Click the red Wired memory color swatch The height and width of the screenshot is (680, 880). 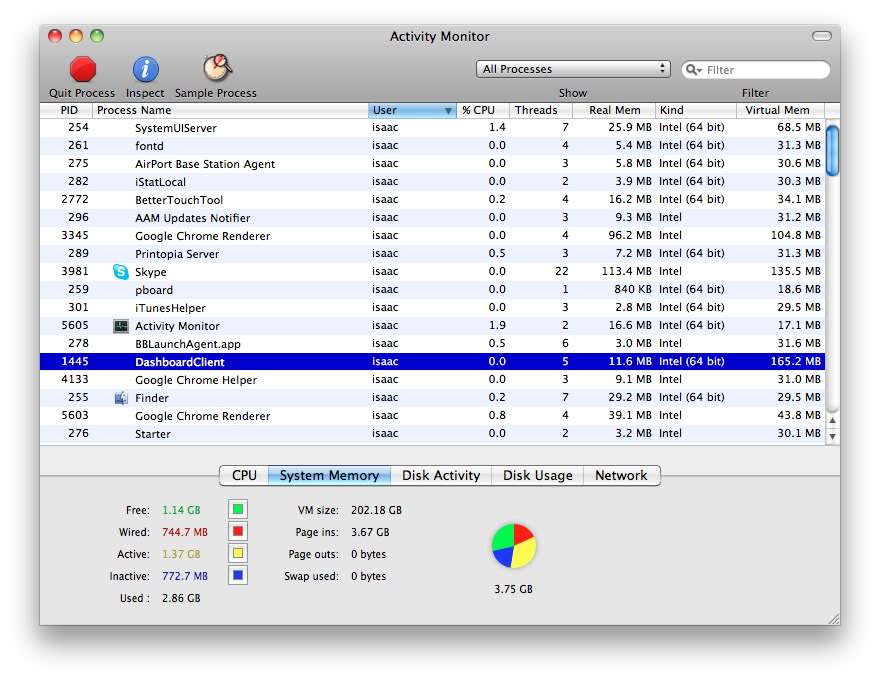[238, 531]
